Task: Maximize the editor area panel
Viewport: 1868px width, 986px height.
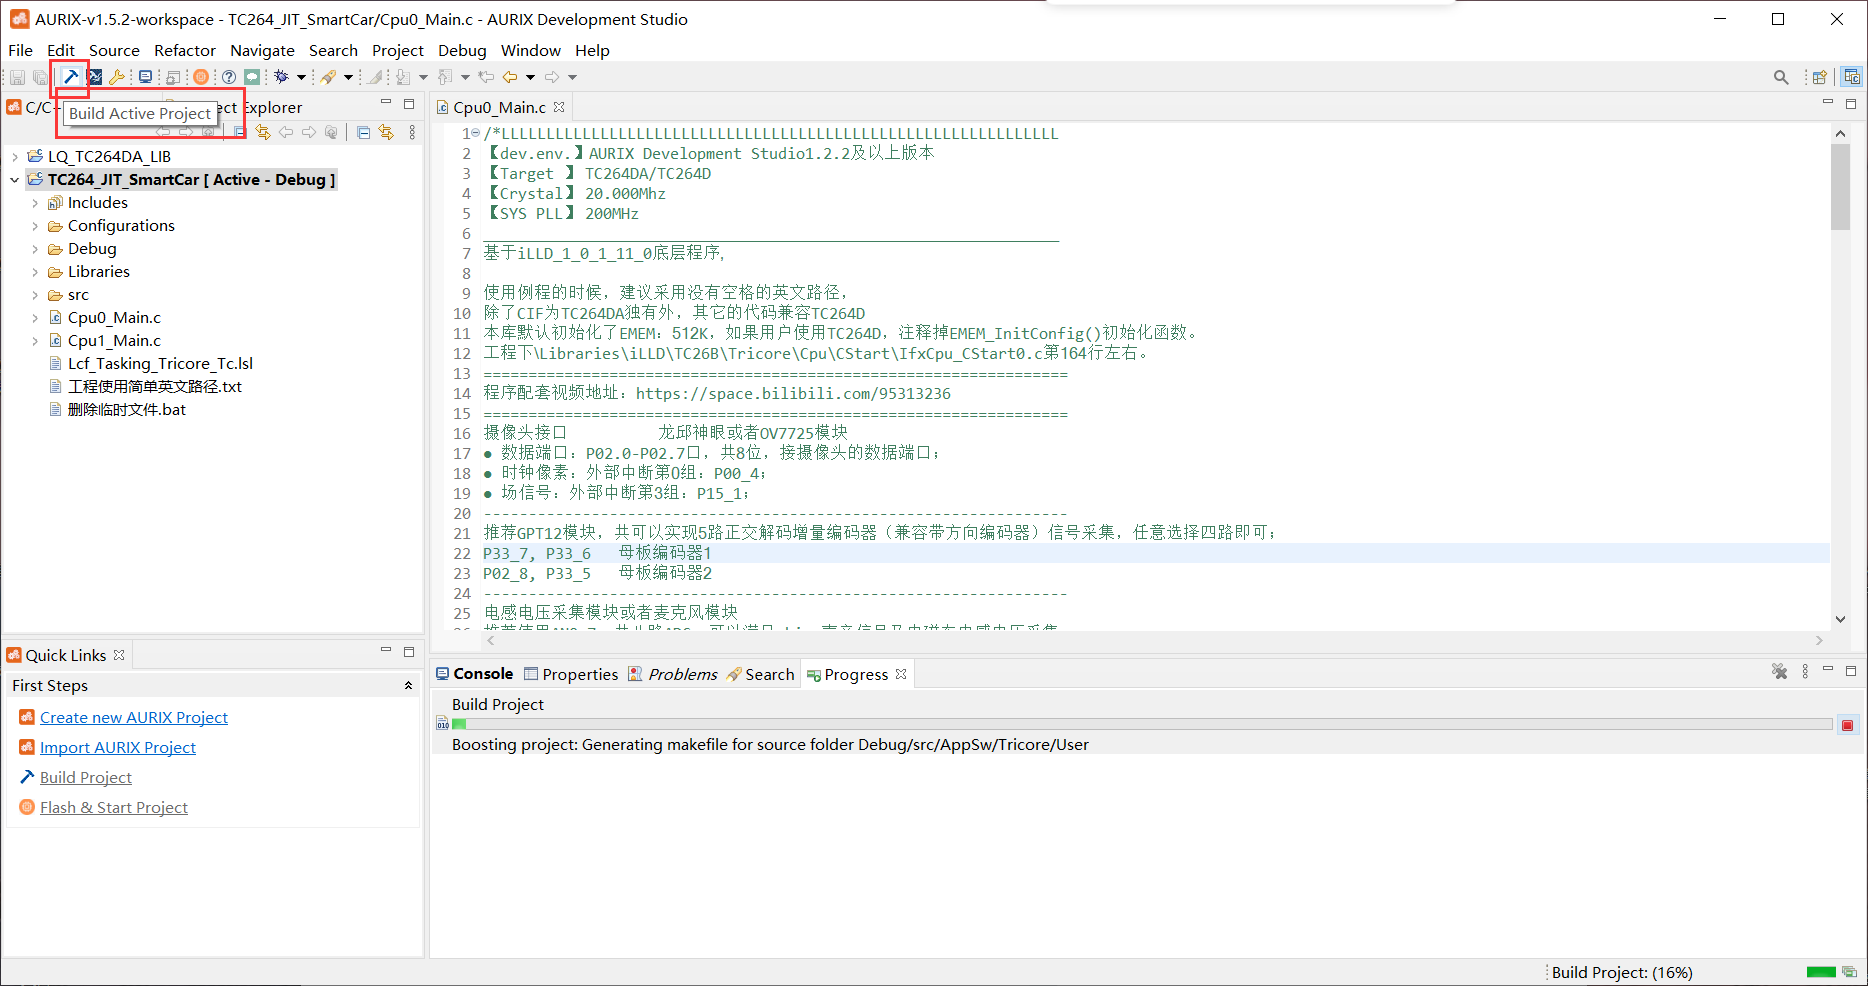Action: 1850,104
